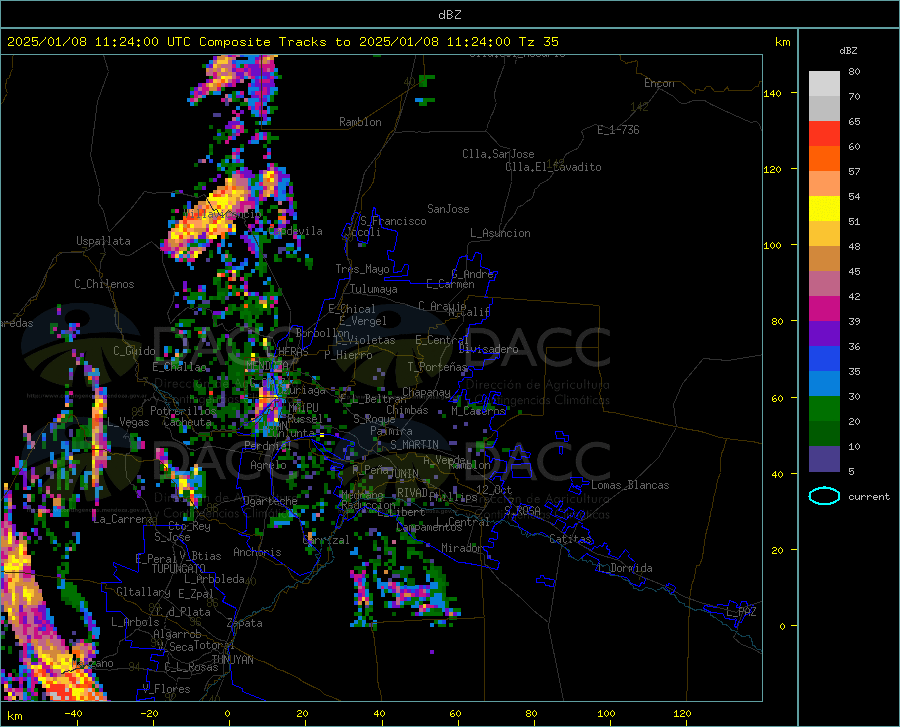Click the 'Mirador' map label

coord(462,548)
